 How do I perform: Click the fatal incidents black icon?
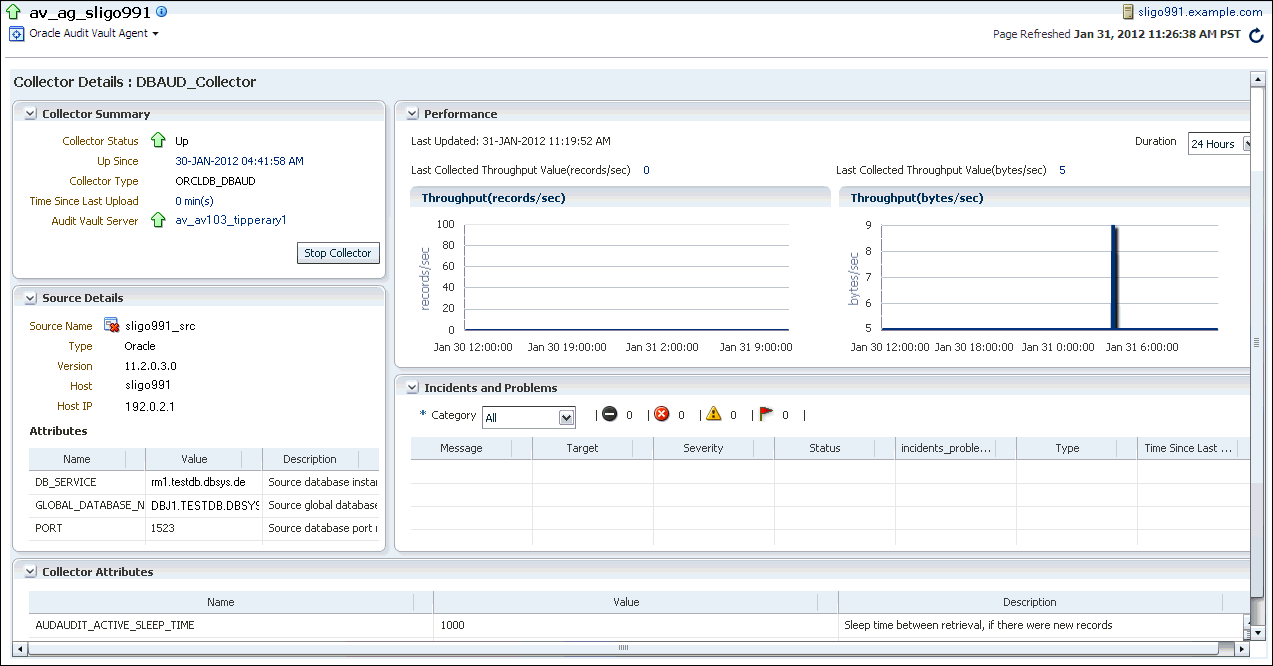coord(610,414)
